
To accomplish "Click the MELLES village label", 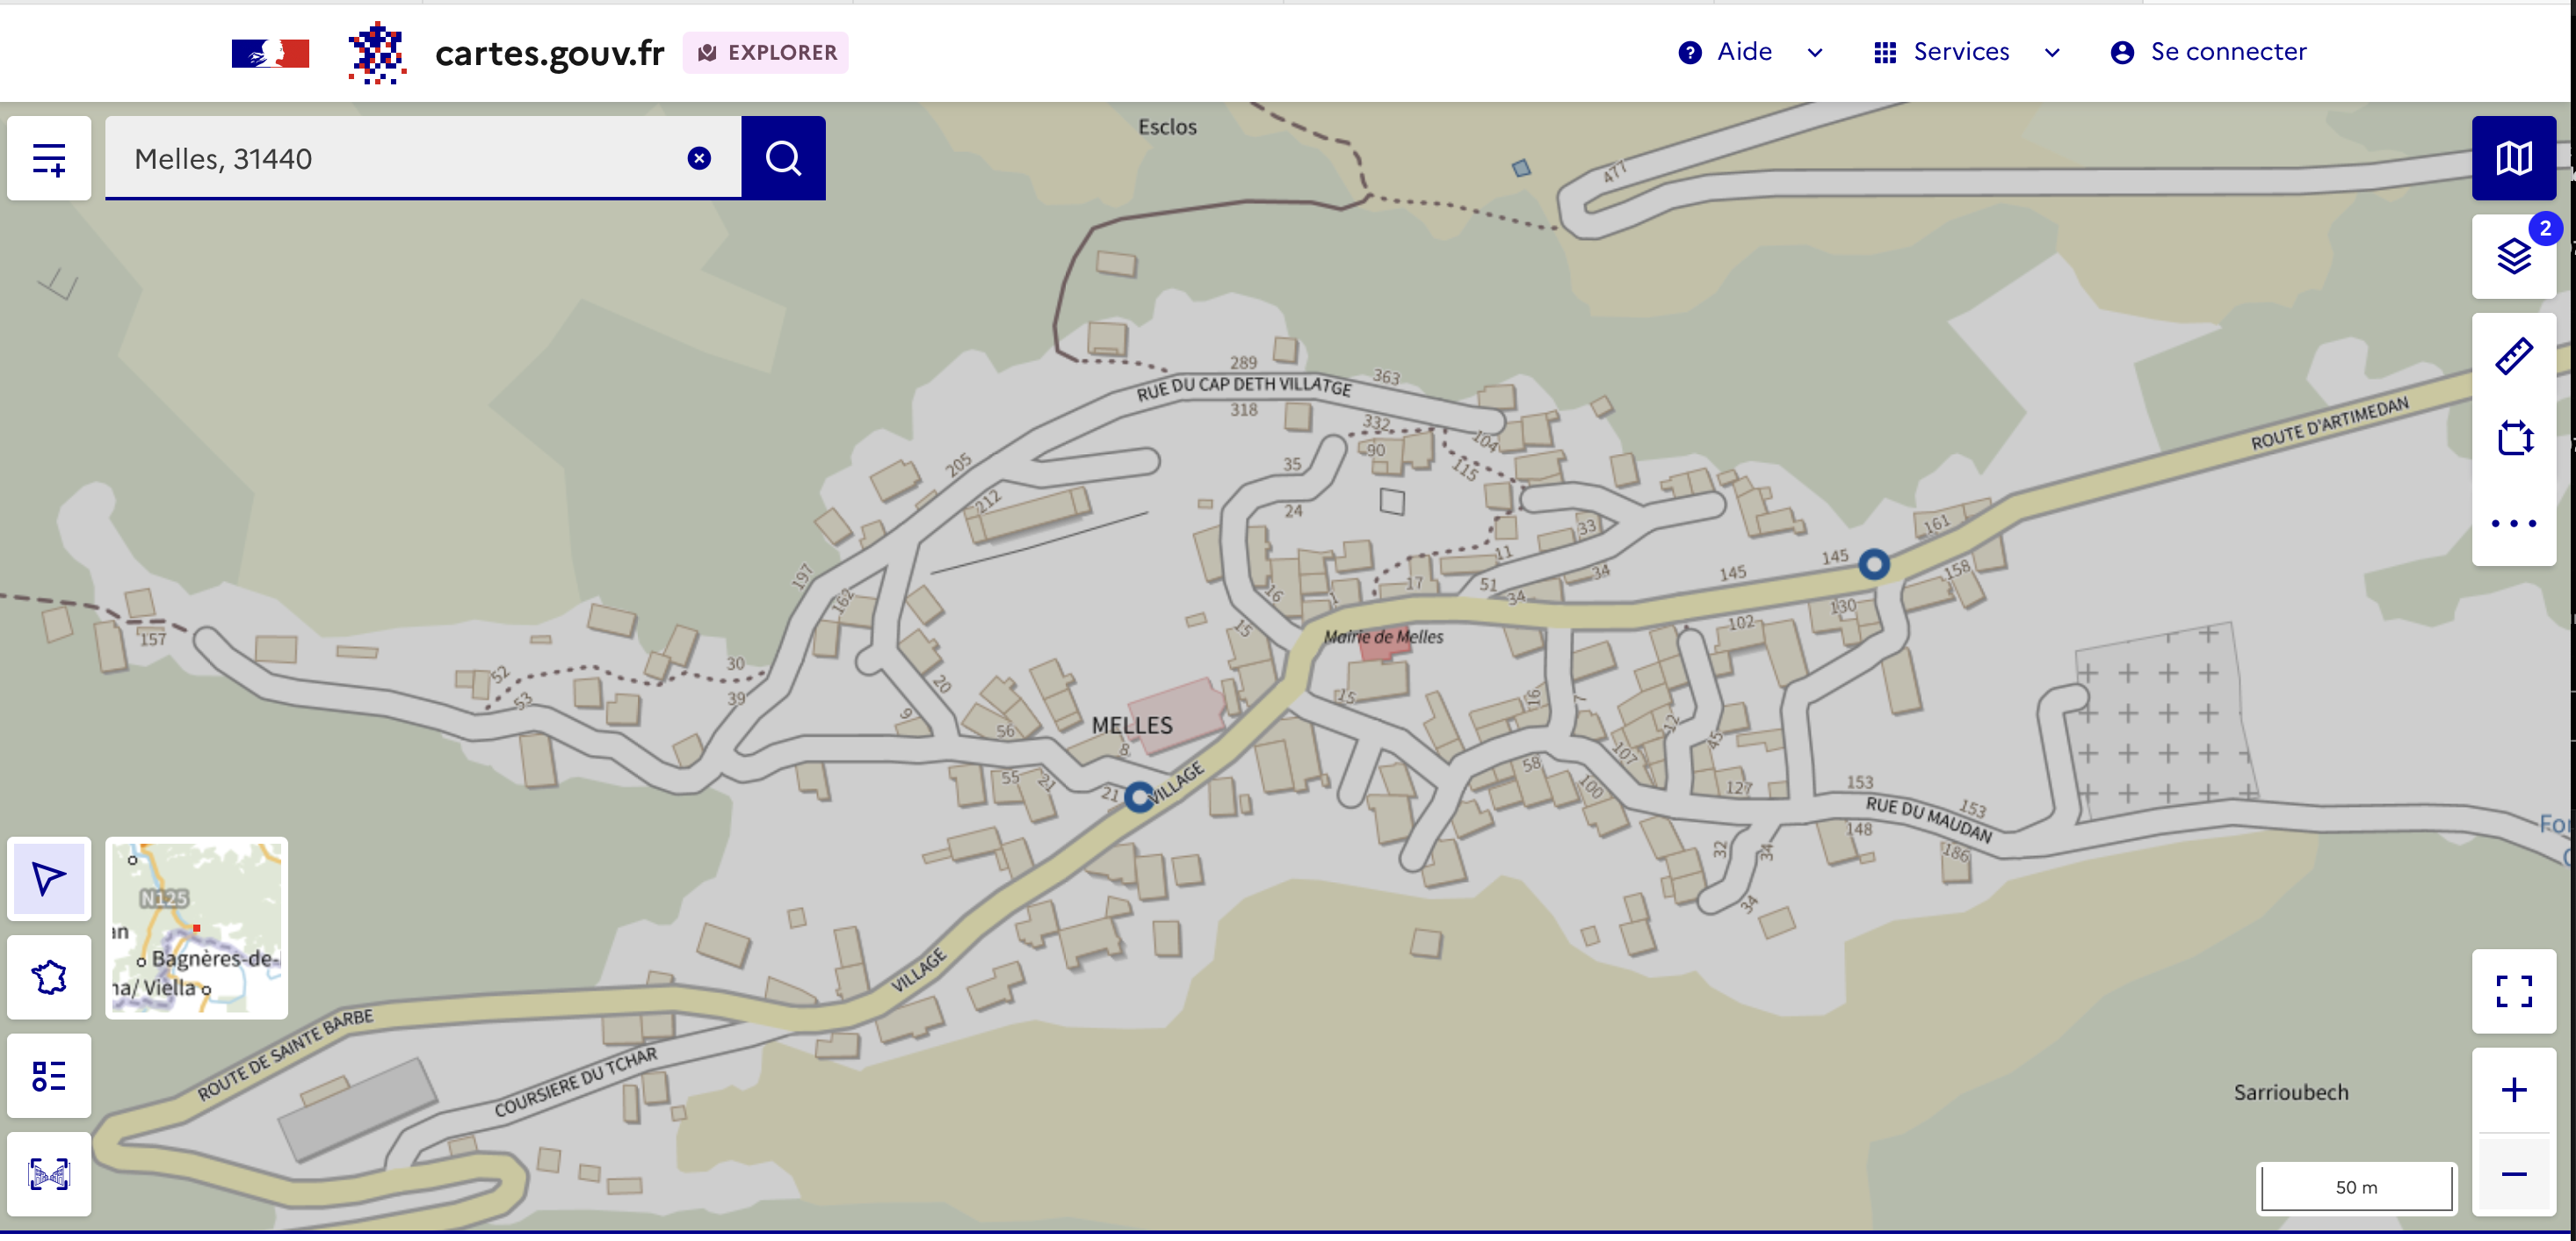I will click(1132, 725).
